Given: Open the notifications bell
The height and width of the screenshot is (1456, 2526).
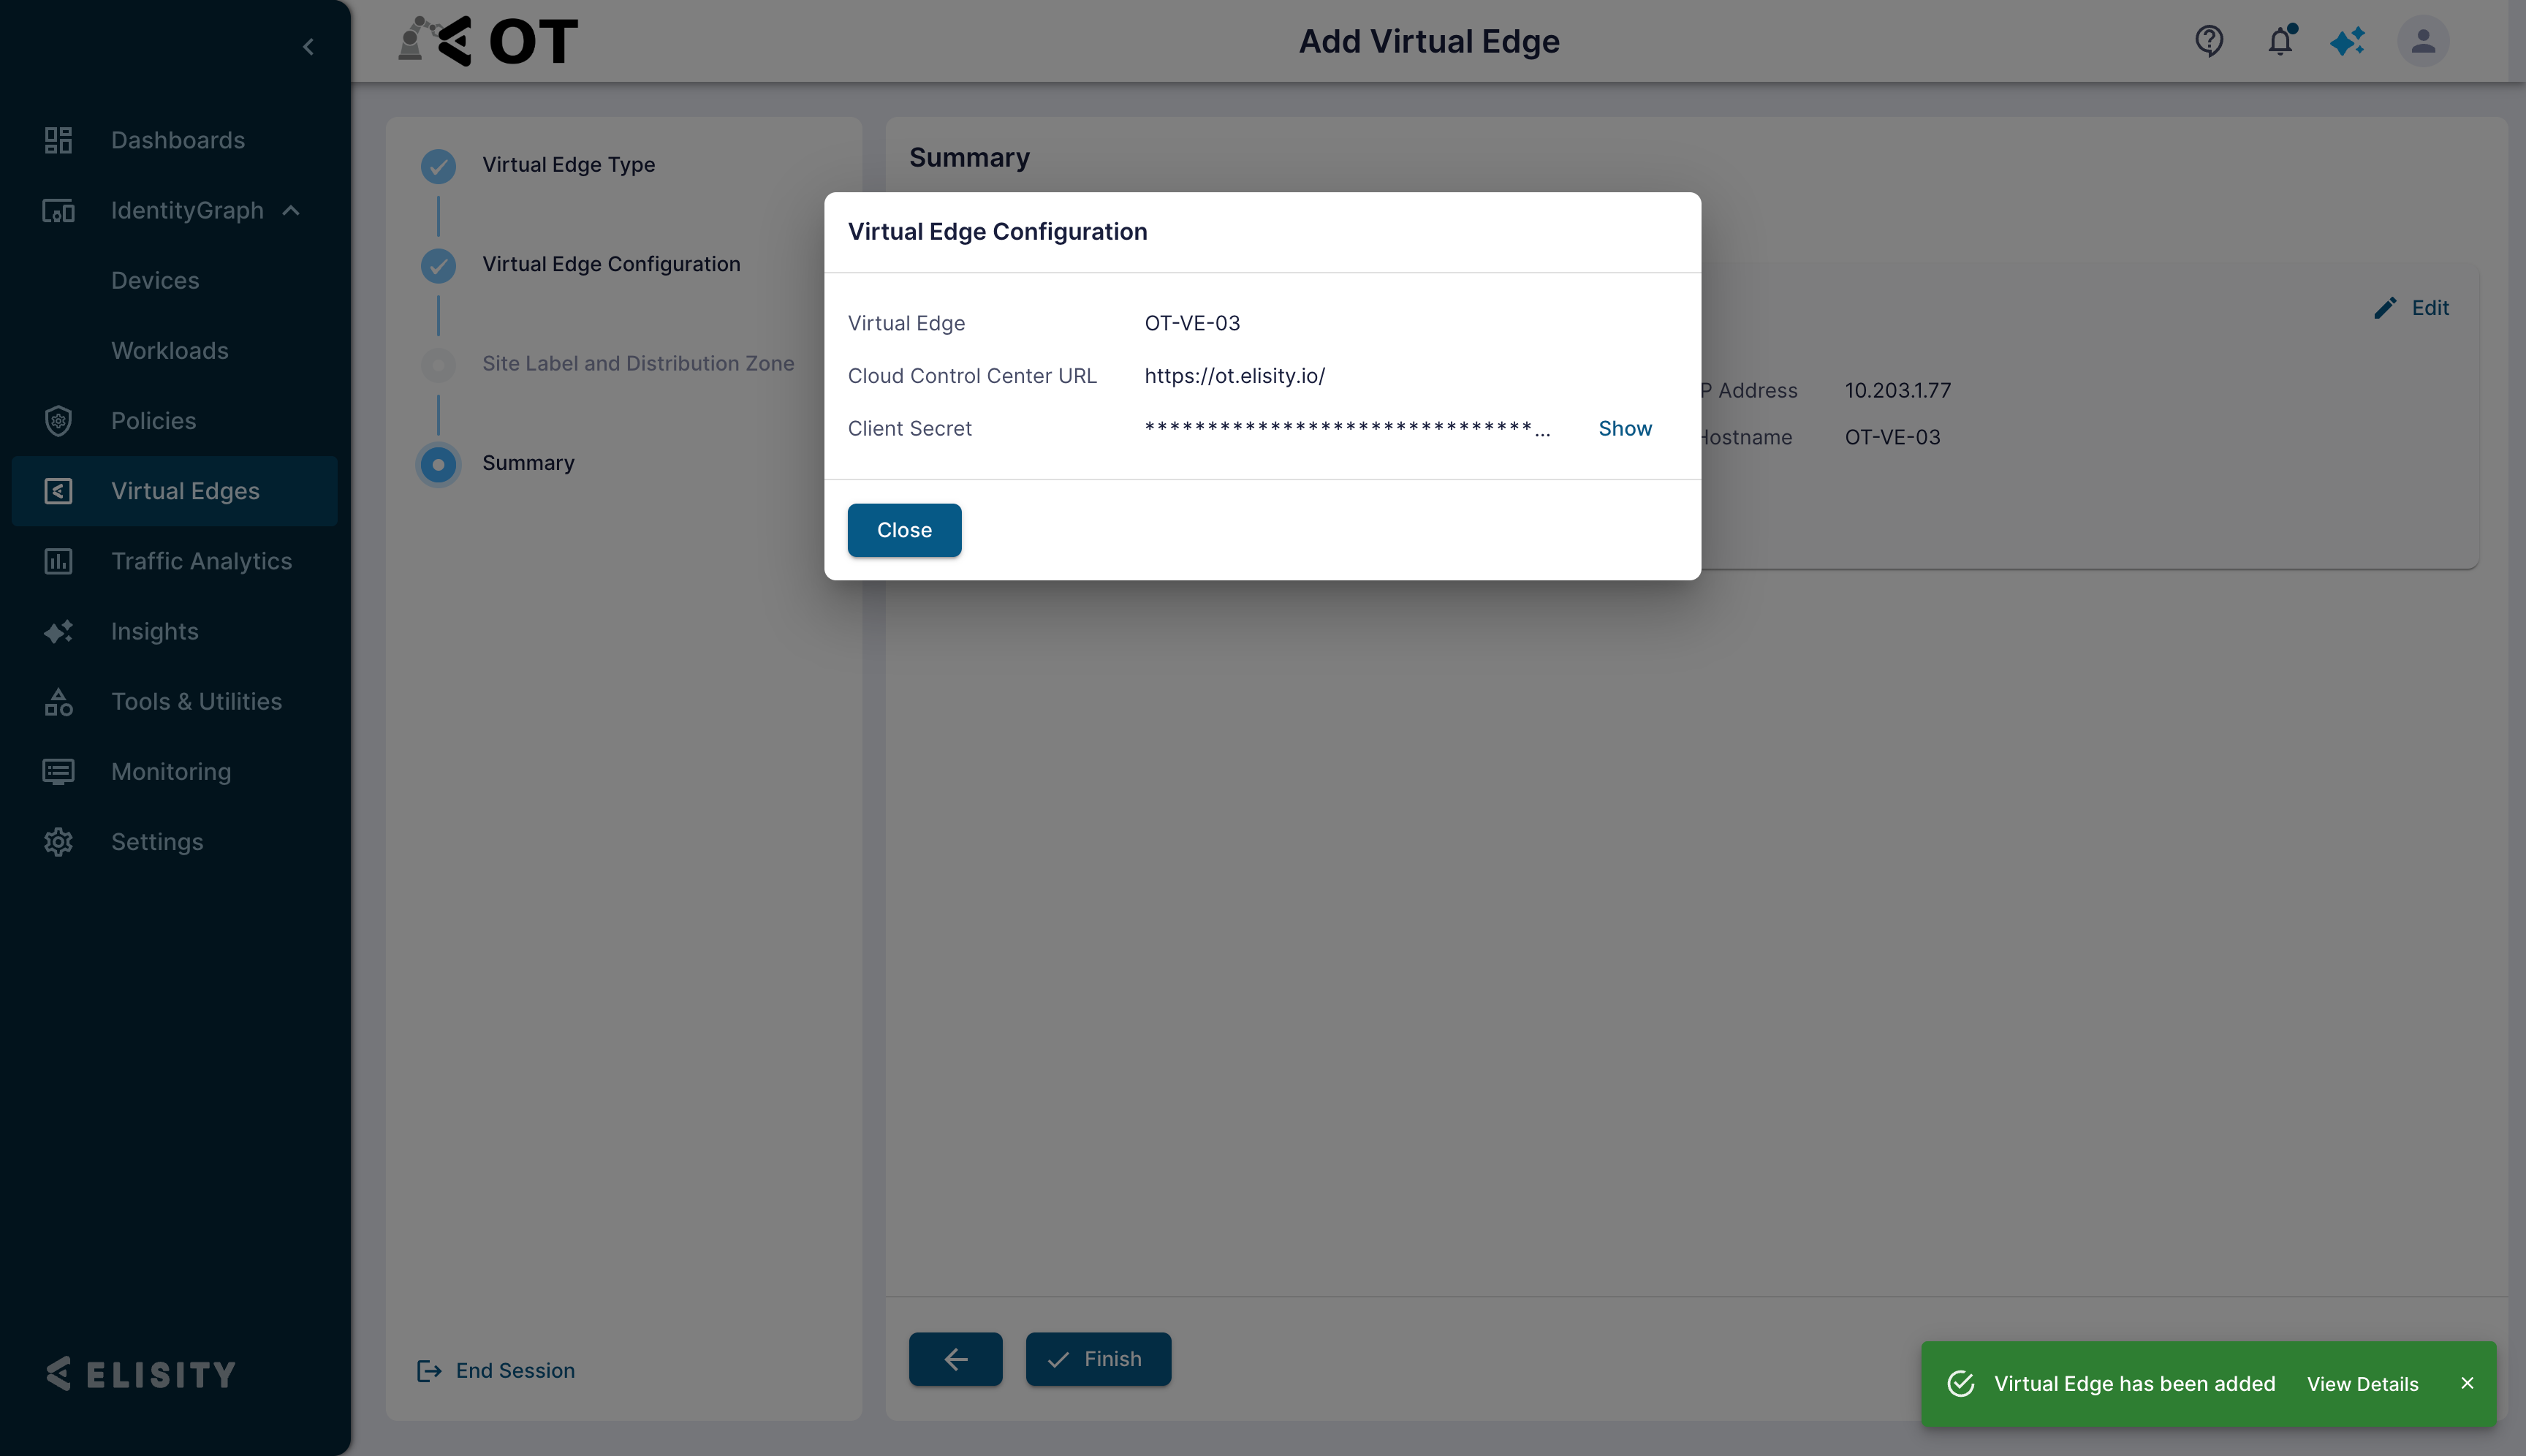Looking at the screenshot, I should [x=2280, y=41].
